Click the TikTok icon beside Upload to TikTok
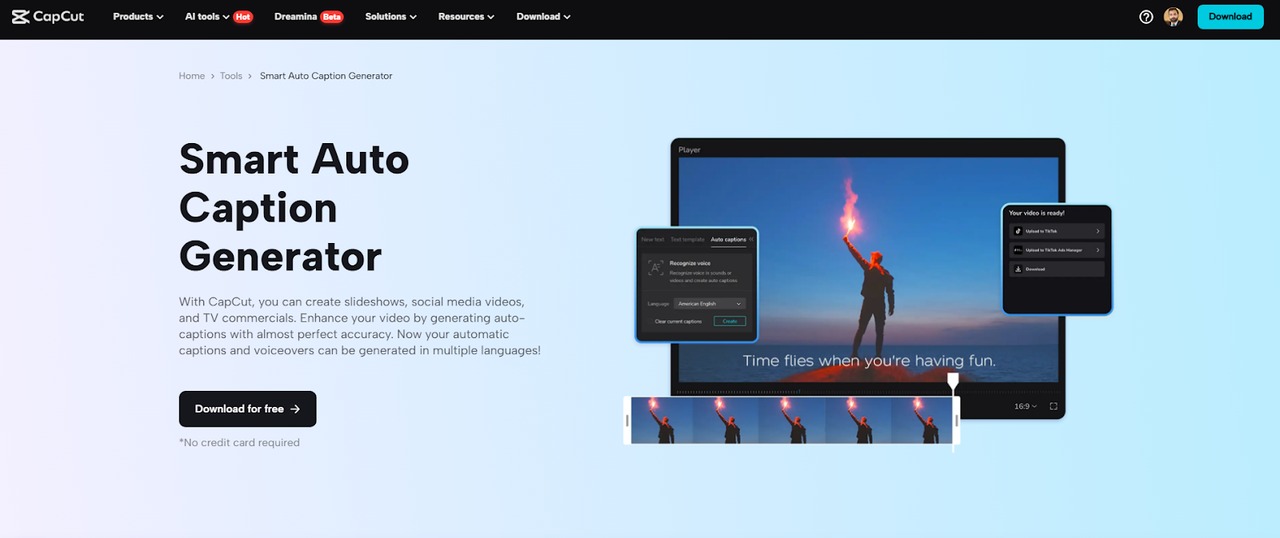This screenshot has height=538, width=1280. tap(1018, 231)
